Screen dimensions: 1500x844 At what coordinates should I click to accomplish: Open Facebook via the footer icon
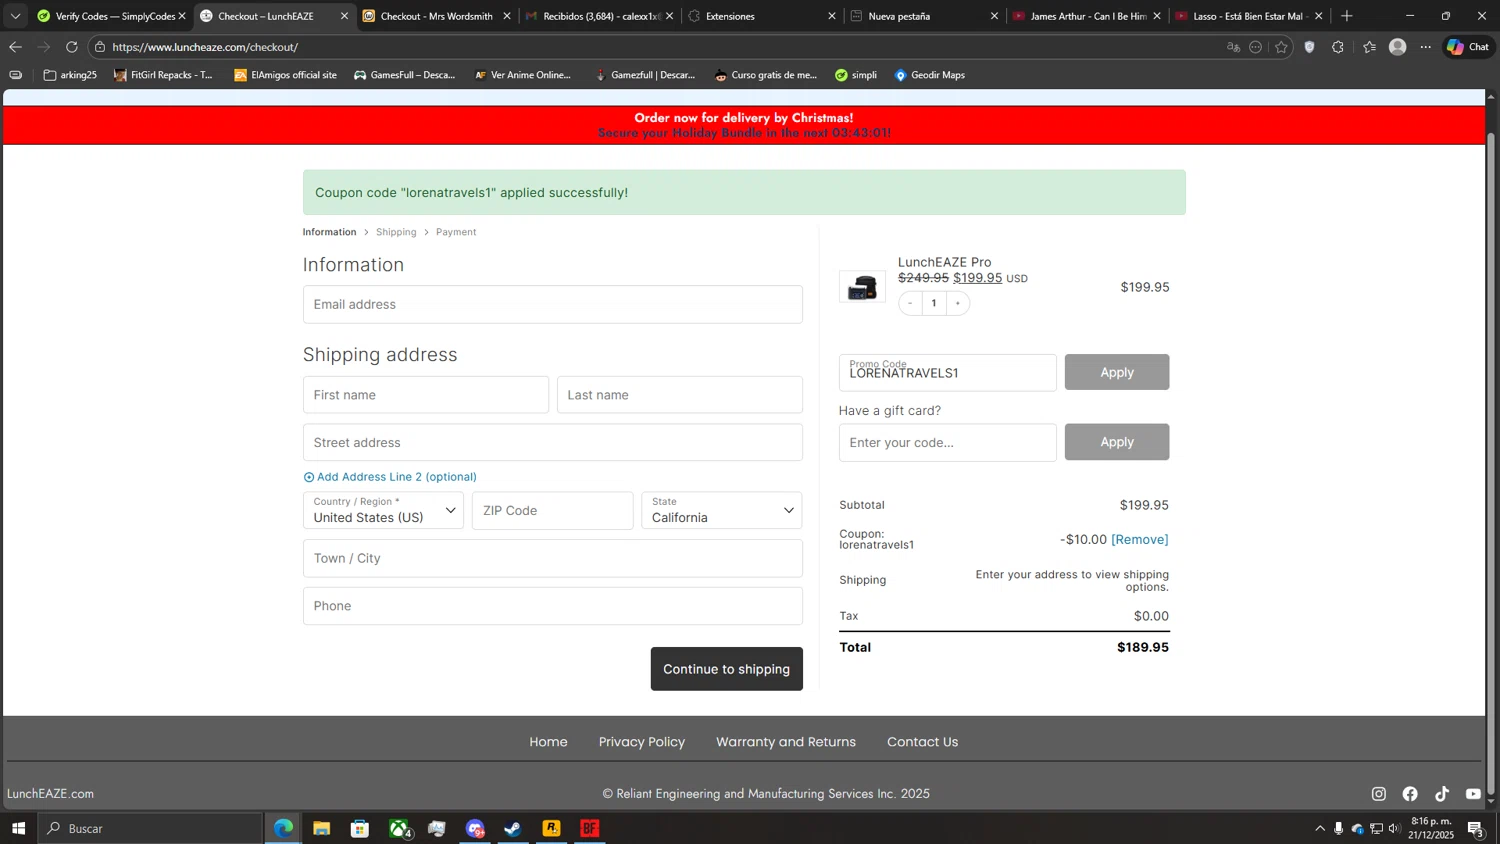point(1410,794)
